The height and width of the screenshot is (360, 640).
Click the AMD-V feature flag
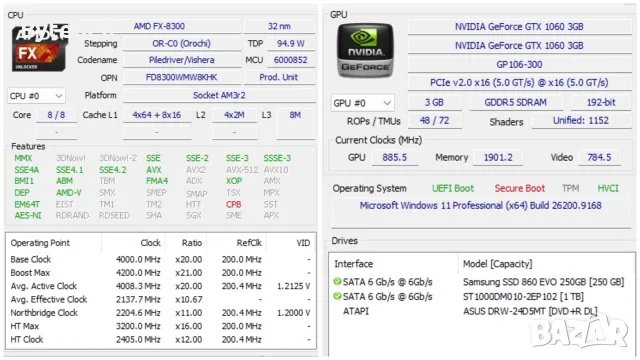click(x=69, y=193)
